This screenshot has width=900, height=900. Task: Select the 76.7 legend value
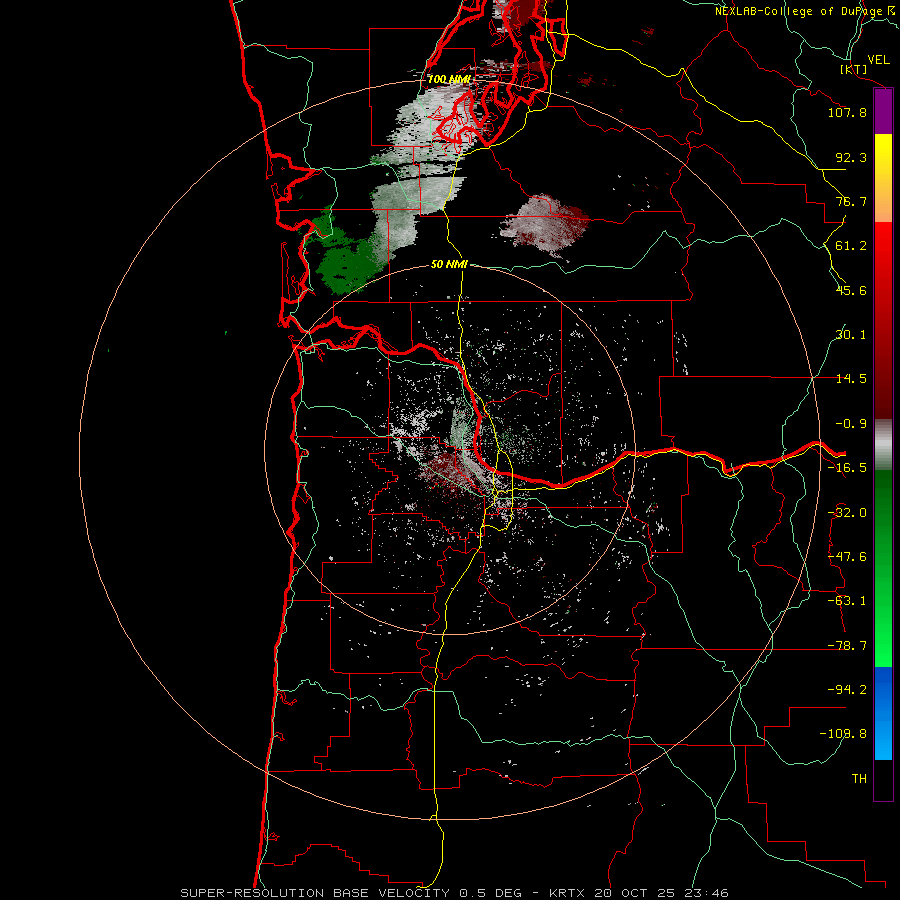tap(851, 201)
